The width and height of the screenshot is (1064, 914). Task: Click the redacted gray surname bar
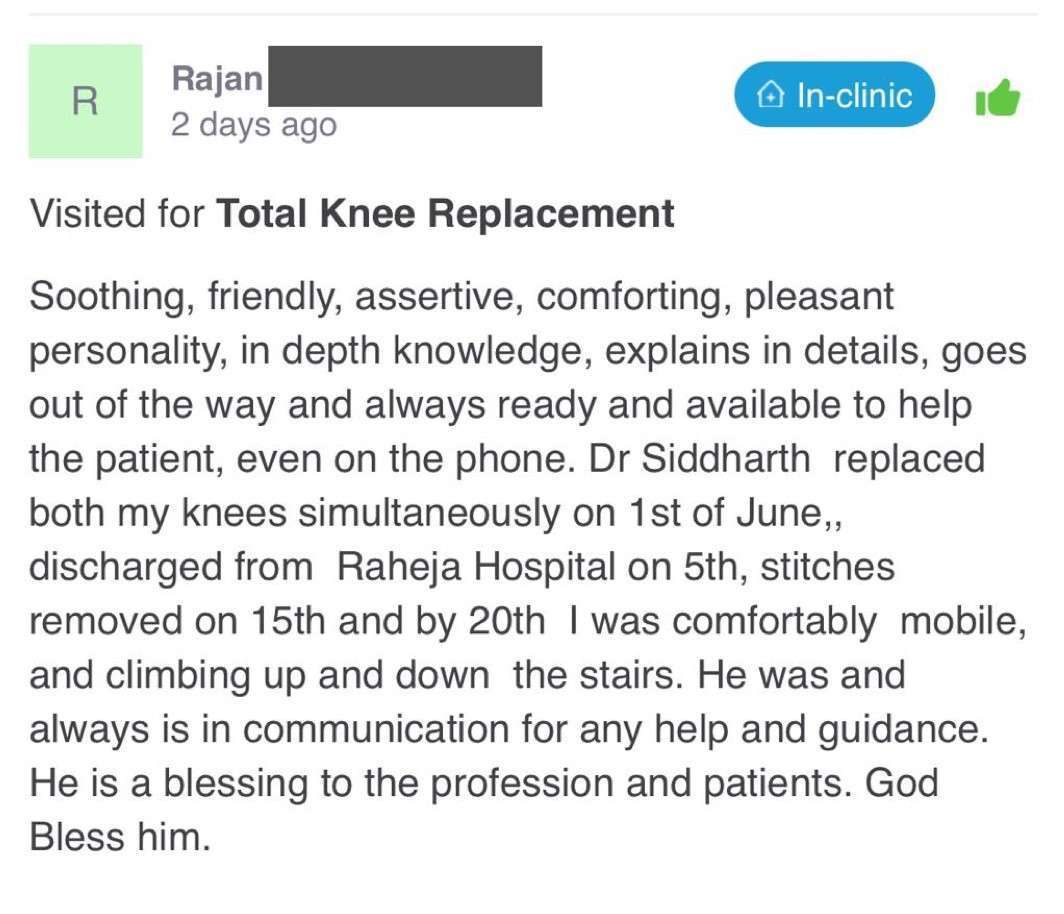pos(404,77)
